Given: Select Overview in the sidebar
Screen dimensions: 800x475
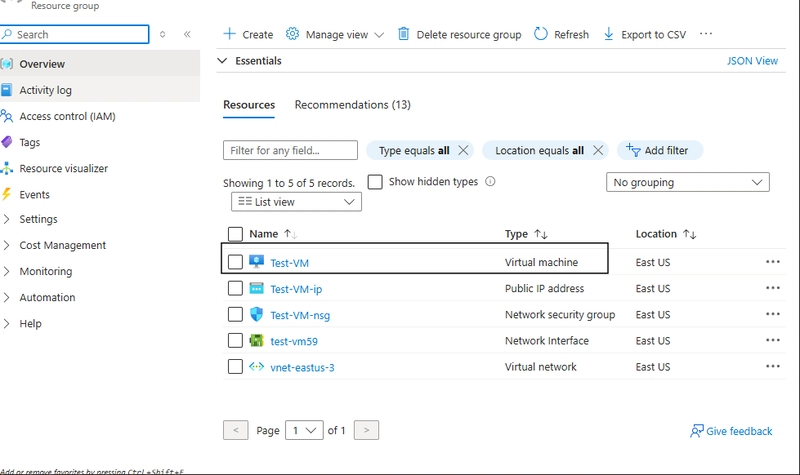Looking at the screenshot, I should [100, 64].
